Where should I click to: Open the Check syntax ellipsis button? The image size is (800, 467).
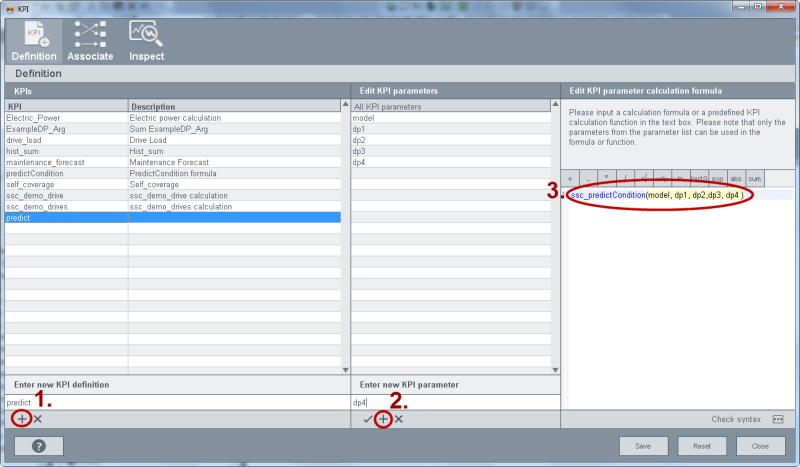click(778, 419)
